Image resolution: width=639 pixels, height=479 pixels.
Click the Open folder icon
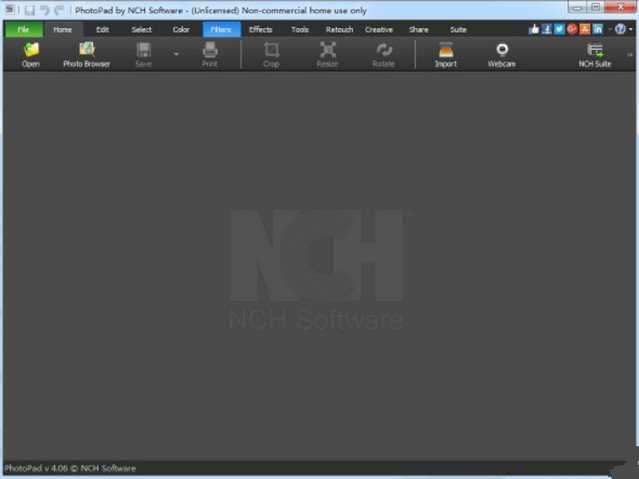coord(31,54)
